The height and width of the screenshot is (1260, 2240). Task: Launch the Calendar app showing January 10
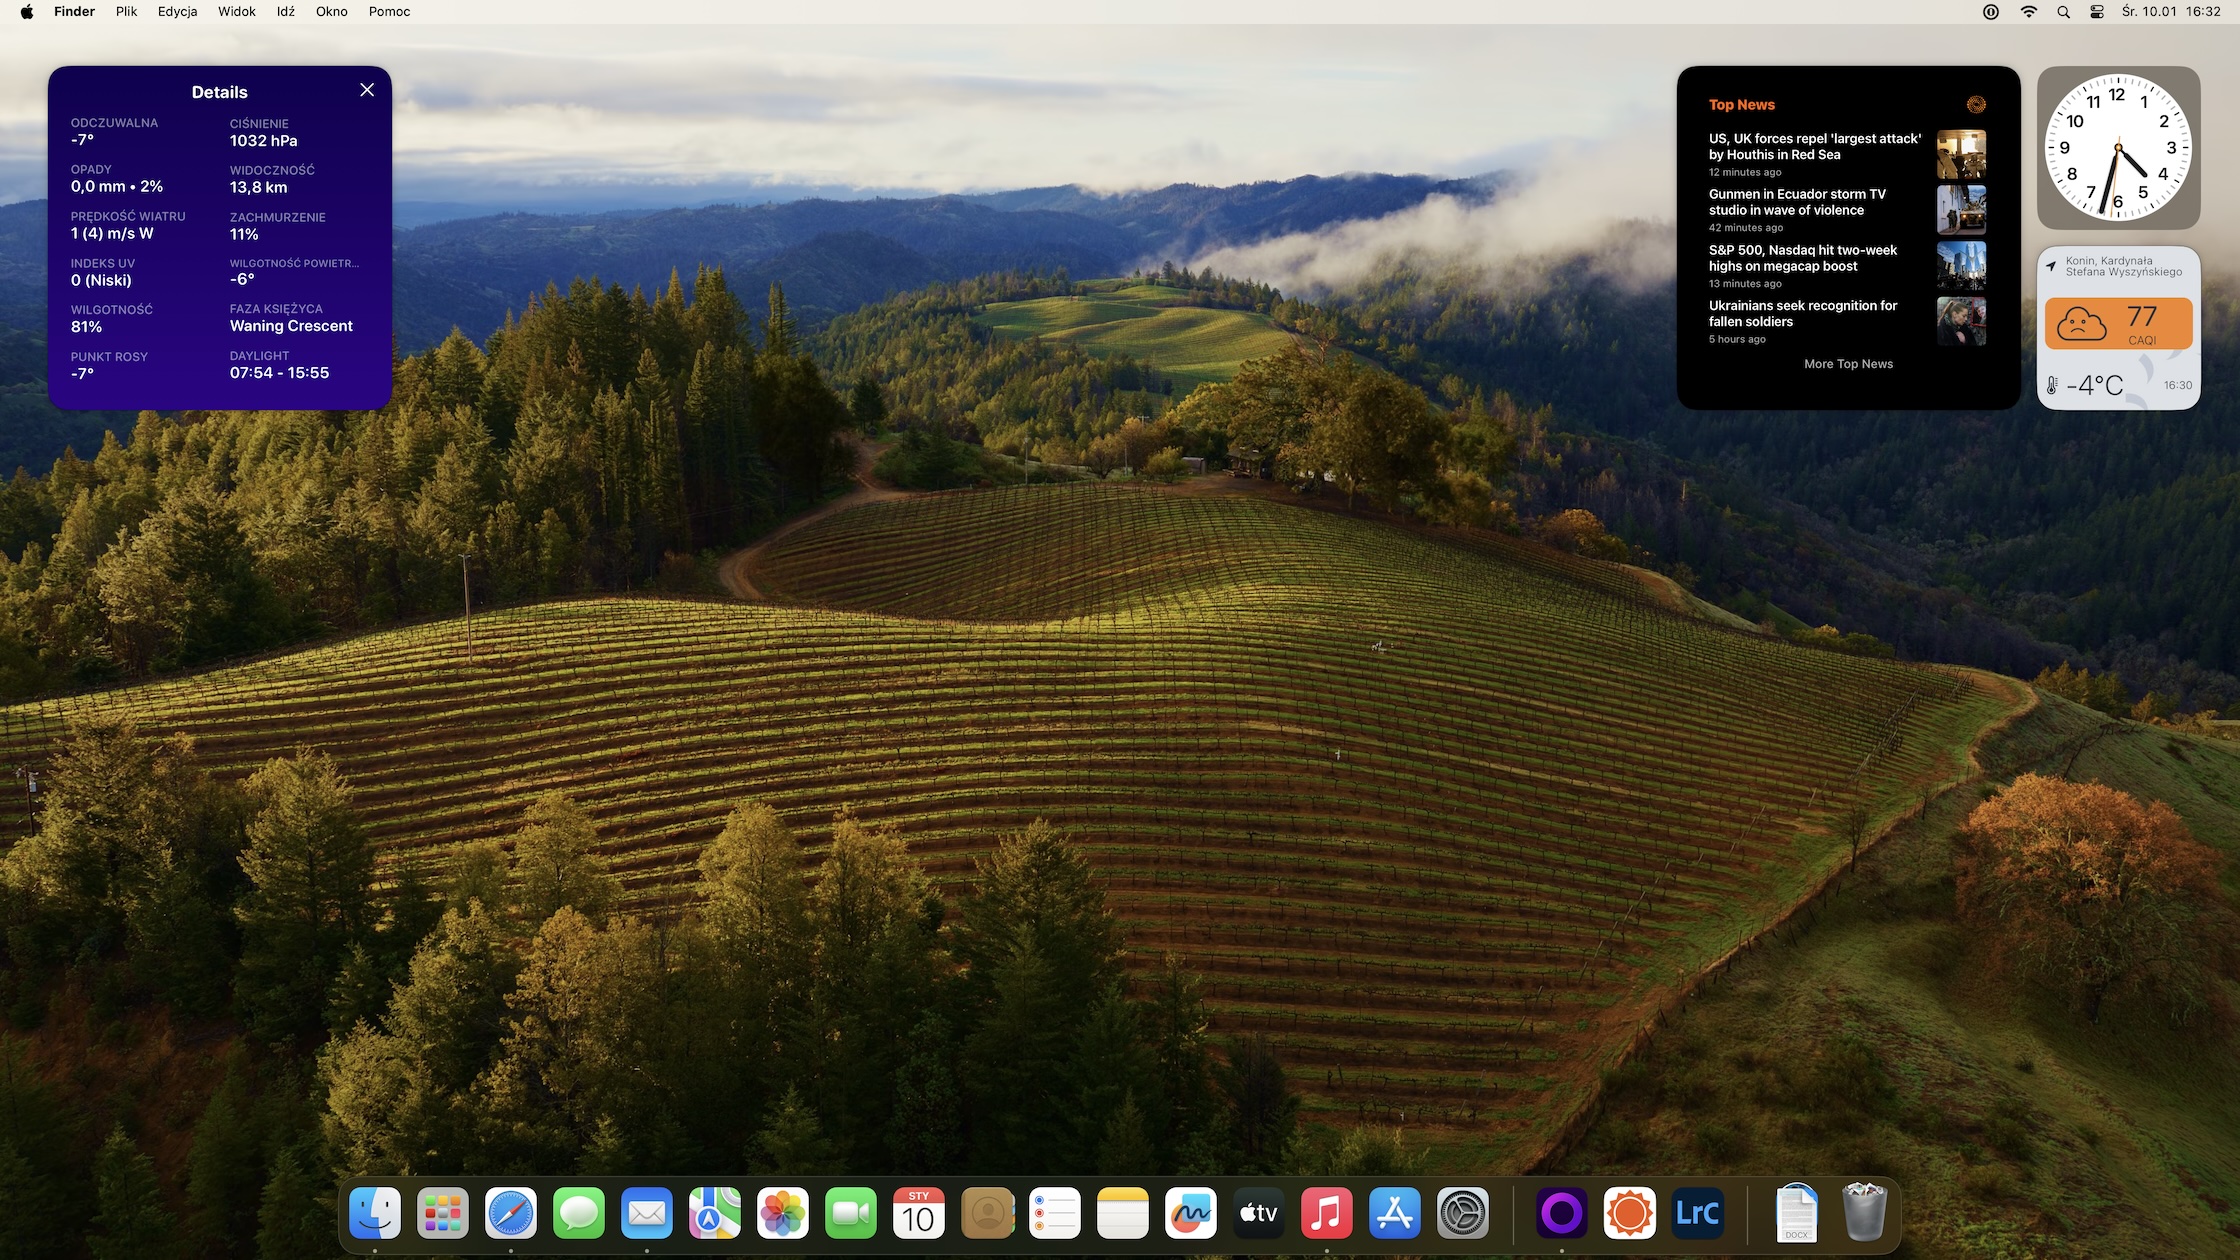click(x=918, y=1213)
